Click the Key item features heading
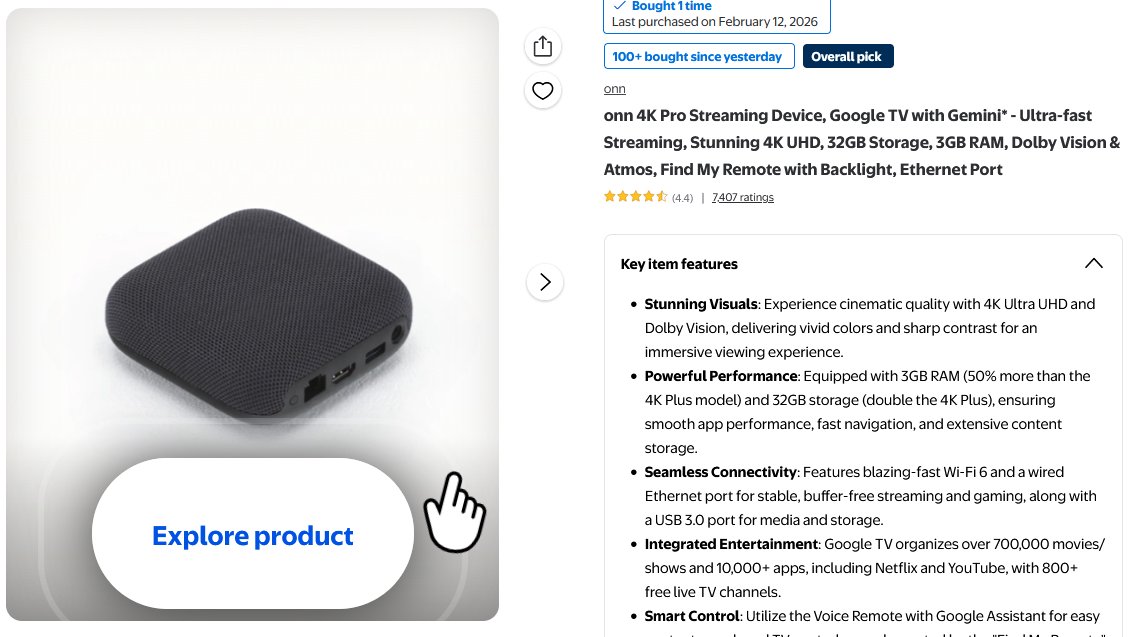Screen dimensions: 1130x637 coord(679,264)
